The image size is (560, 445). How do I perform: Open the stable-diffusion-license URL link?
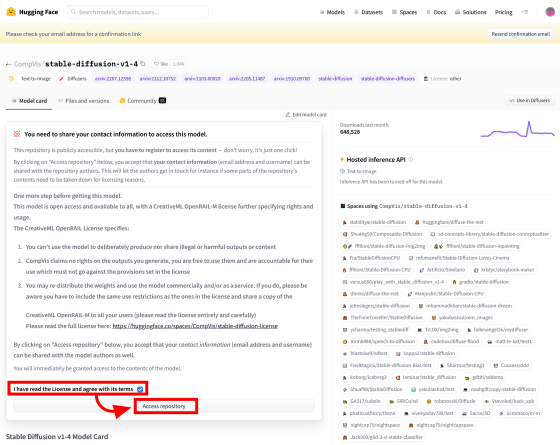[195, 326]
